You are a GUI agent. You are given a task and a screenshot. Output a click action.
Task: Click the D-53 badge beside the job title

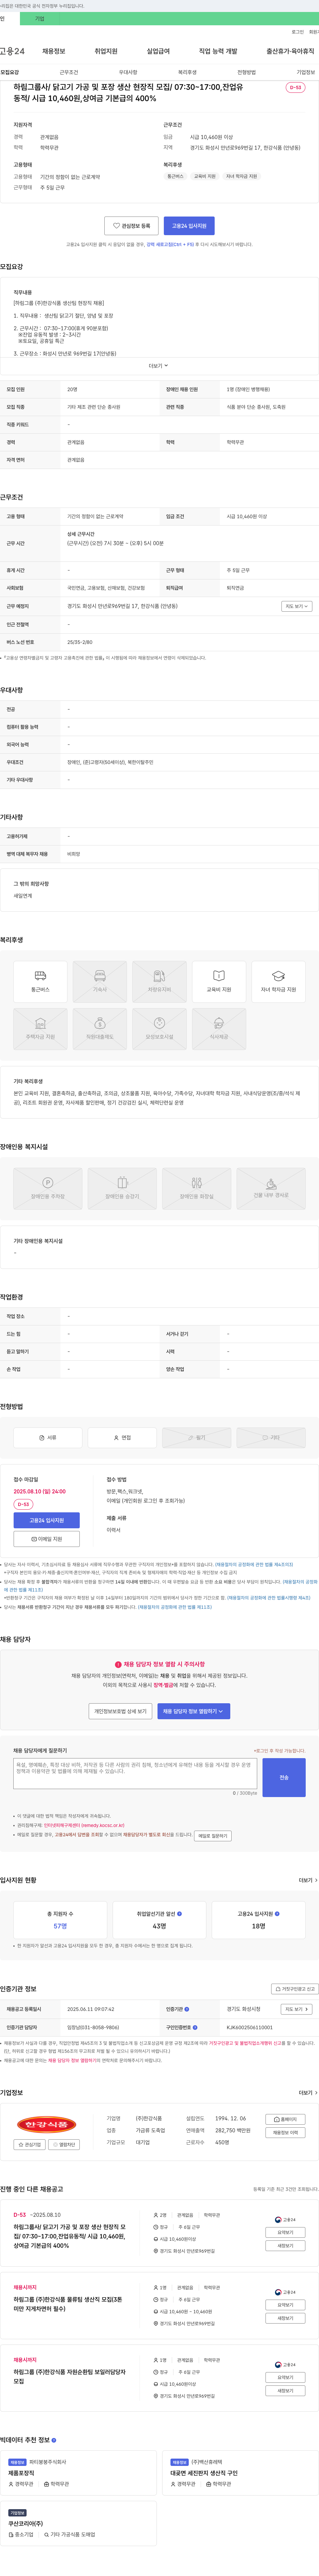[x=295, y=87]
